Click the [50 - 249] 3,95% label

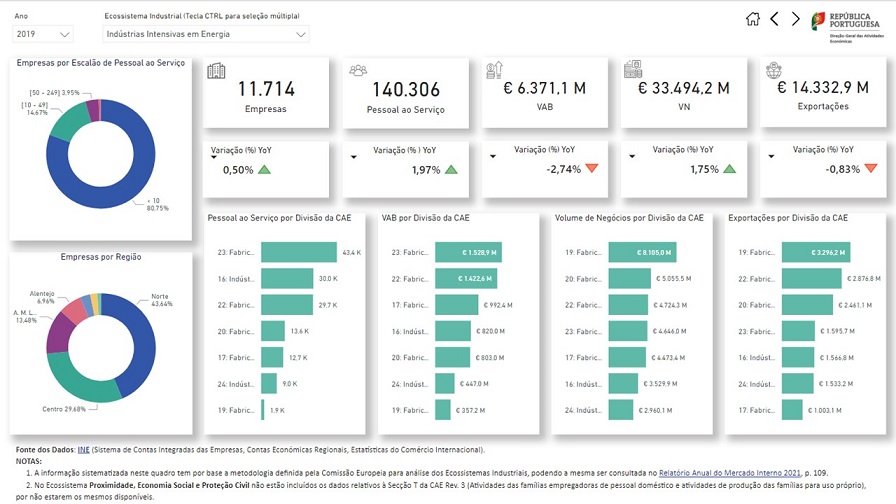coord(55,93)
